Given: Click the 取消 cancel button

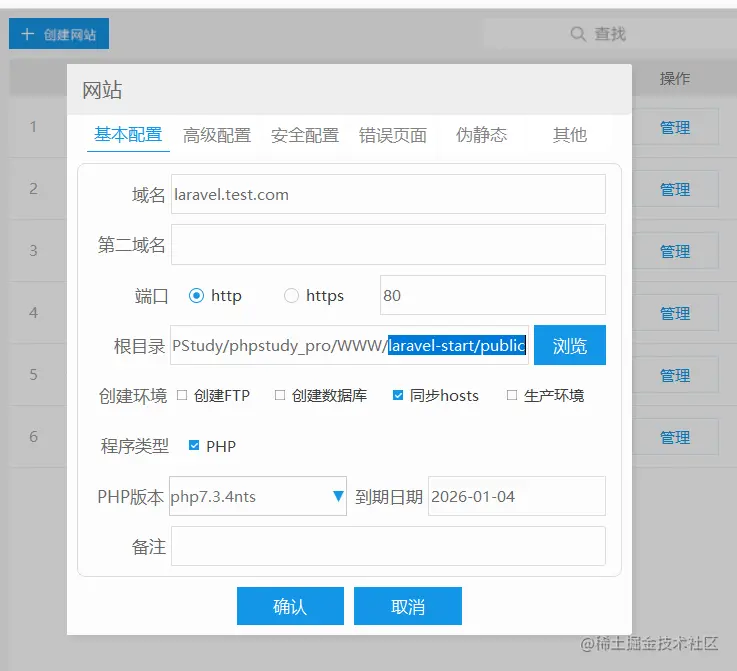Looking at the screenshot, I should click(x=408, y=606).
